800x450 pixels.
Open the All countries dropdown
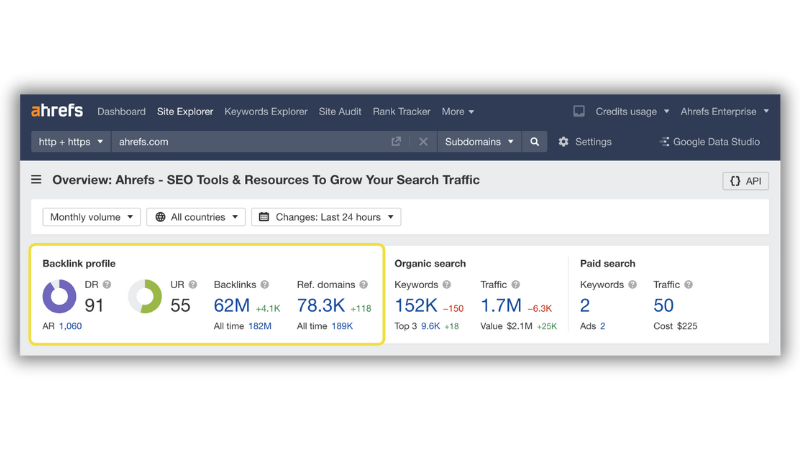196,217
